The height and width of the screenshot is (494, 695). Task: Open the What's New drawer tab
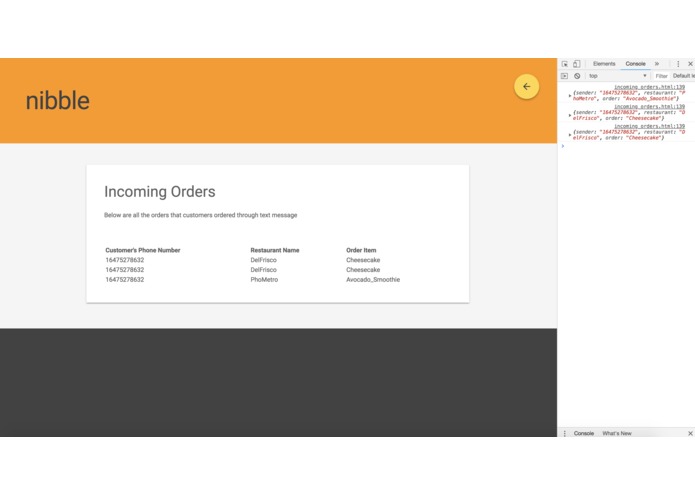(617, 433)
